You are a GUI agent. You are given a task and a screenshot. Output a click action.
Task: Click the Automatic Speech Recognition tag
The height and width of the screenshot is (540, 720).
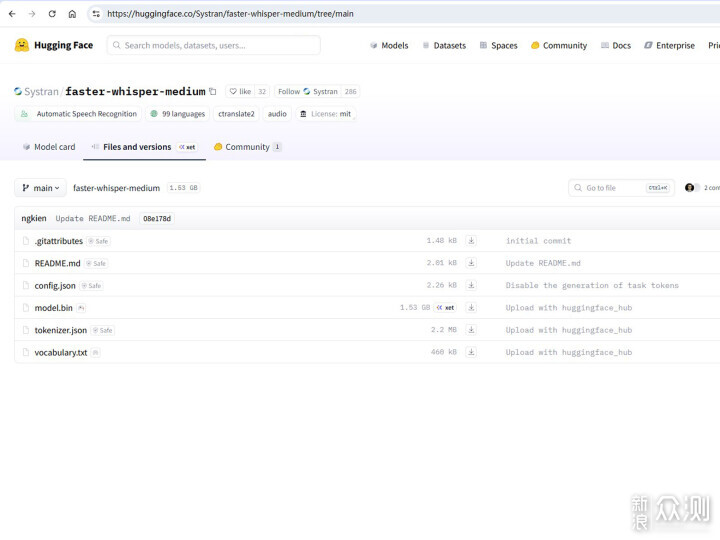click(78, 114)
